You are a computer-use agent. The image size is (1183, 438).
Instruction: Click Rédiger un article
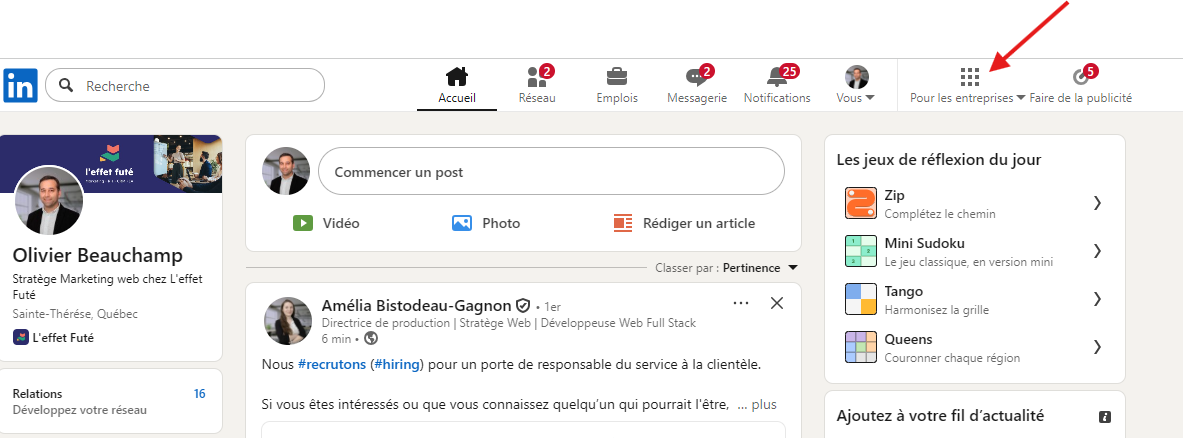684,223
